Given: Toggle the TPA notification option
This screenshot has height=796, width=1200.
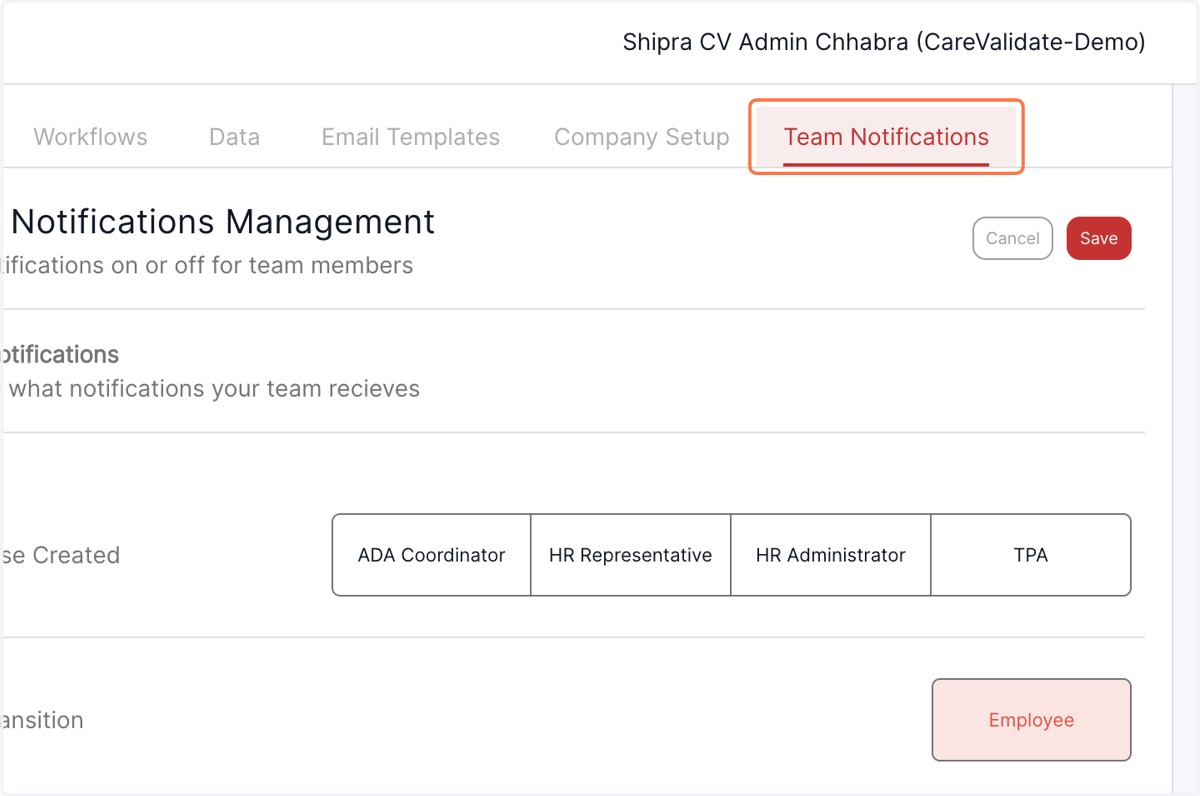Looking at the screenshot, I should tap(1031, 555).
